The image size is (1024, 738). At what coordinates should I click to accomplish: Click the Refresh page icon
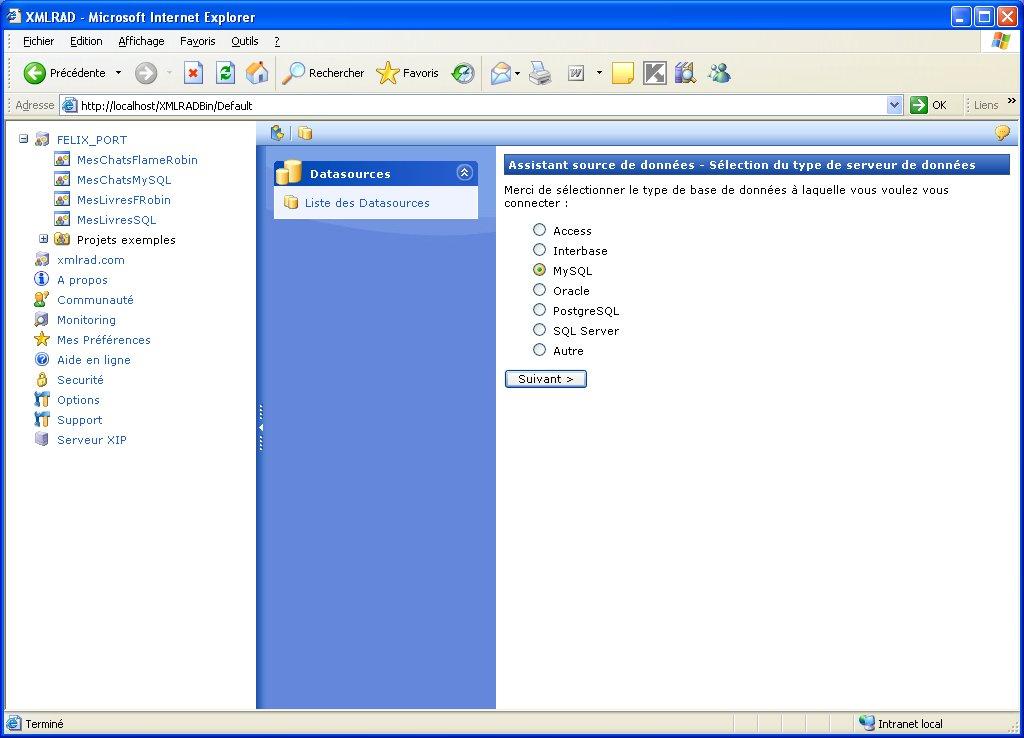click(x=226, y=73)
